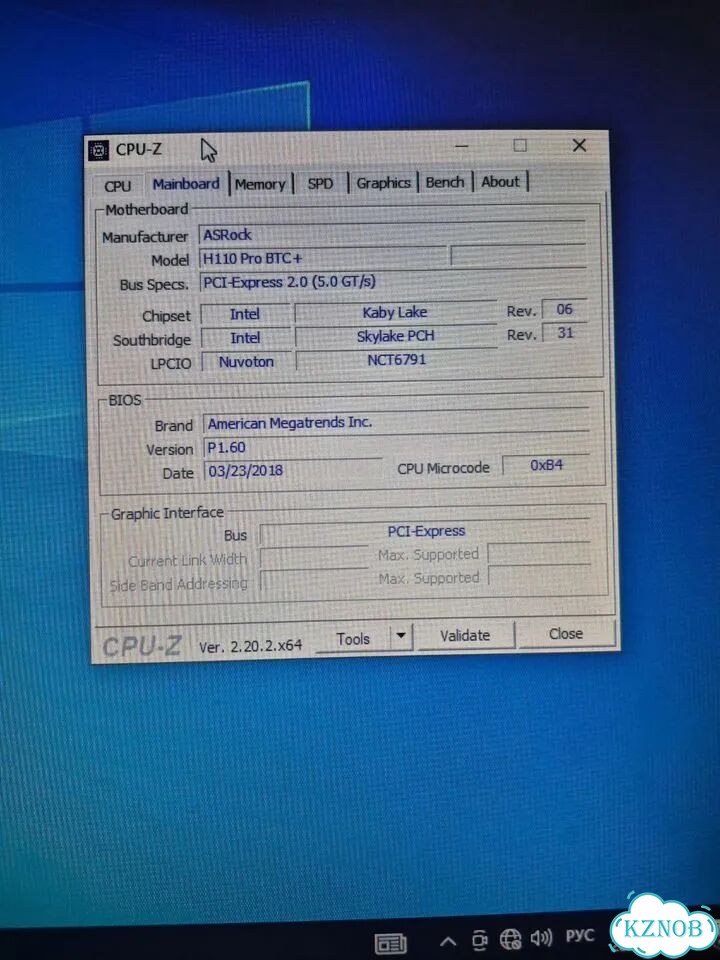Image resolution: width=720 pixels, height=960 pixels.
Task: Open the volume speaker tray icon
Action: pos(541,937)
